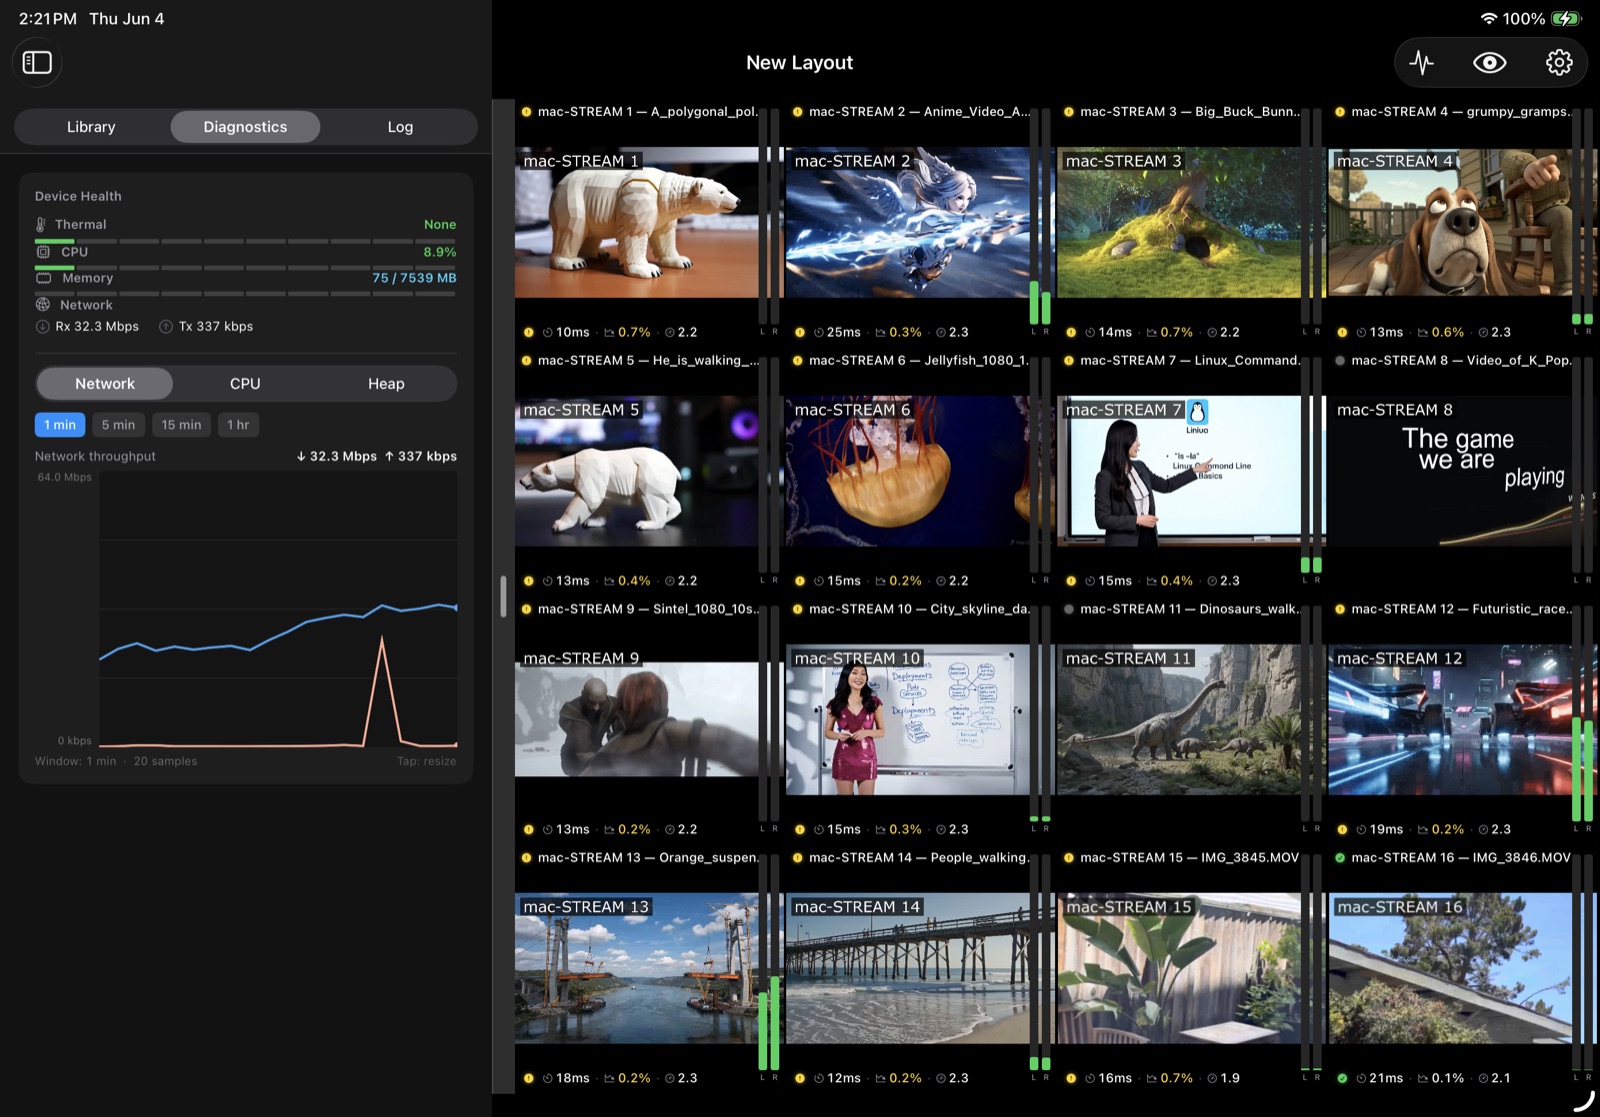Click the gray status dot for mac-STREAM 11
Screen dimensions: 1600x1117
point(1069,609)
